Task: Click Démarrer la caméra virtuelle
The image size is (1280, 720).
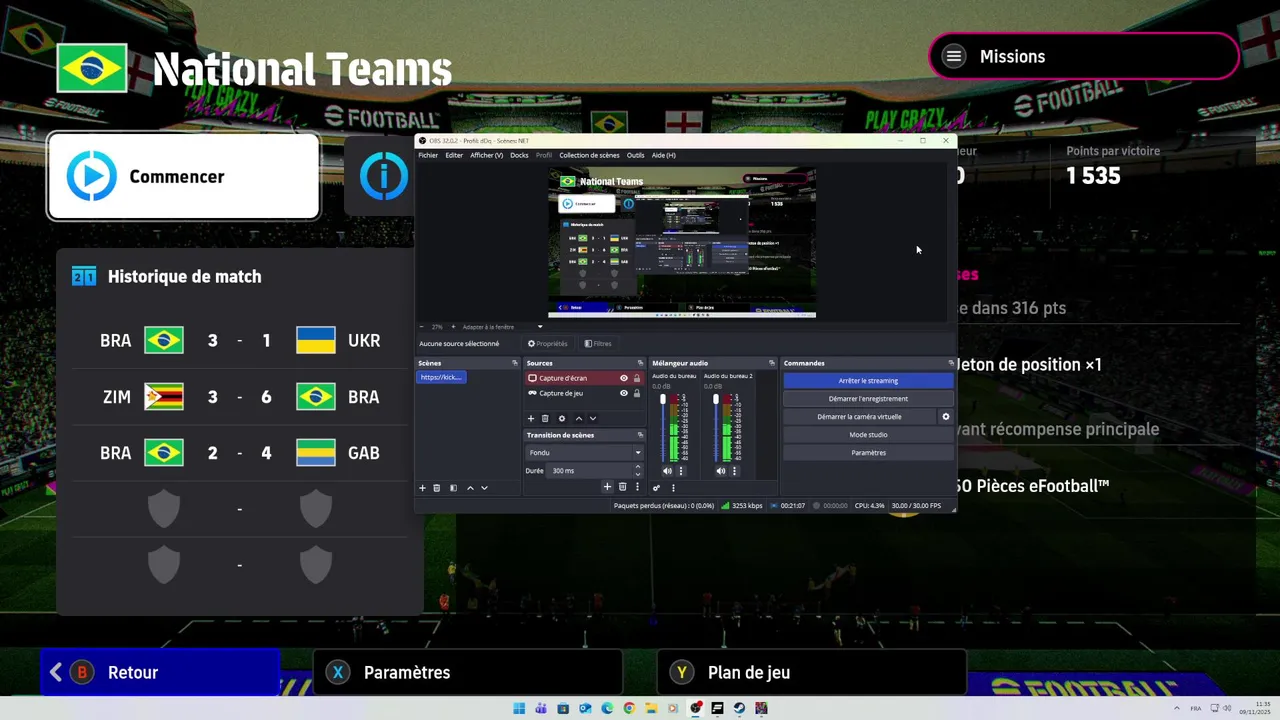Action: pos(859,417)
